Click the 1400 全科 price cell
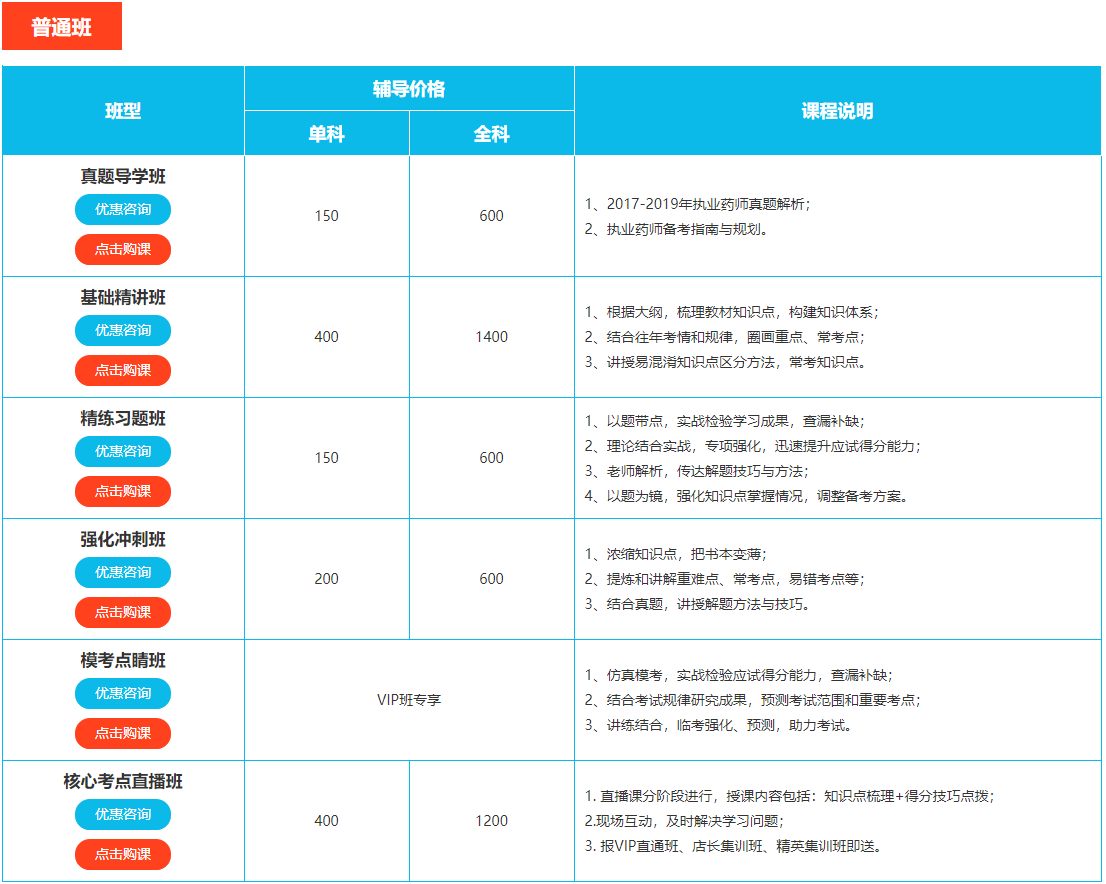 click(x=492, y=337)
